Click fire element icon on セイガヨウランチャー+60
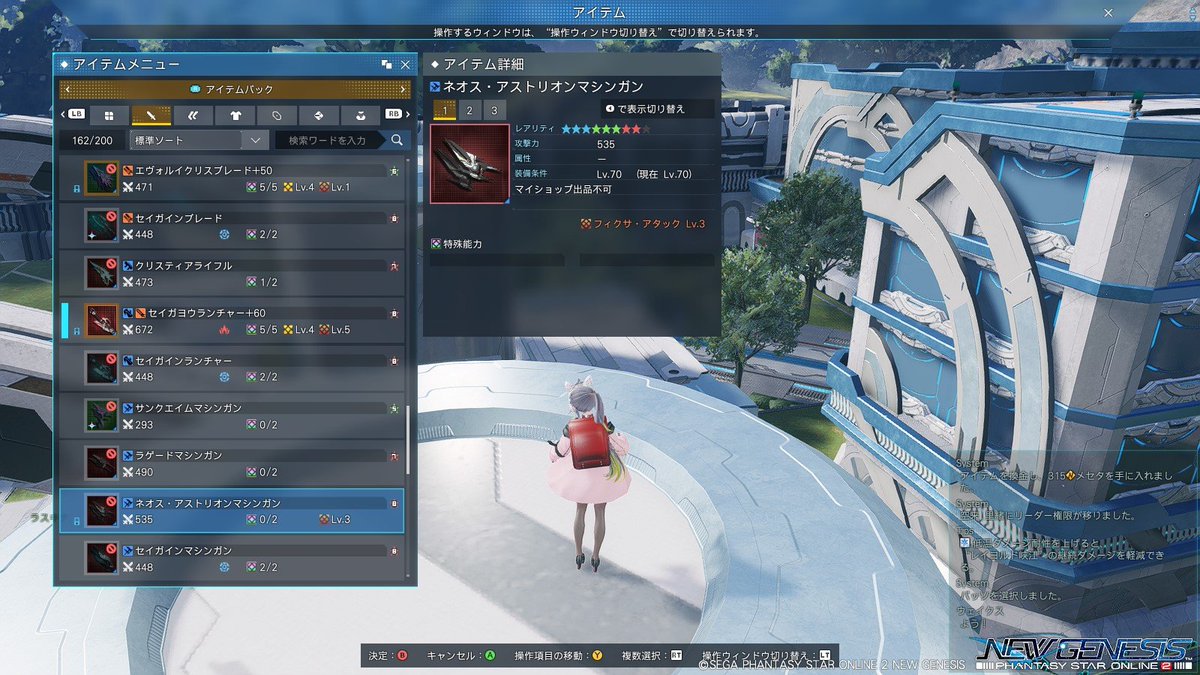 click(225, 329)
